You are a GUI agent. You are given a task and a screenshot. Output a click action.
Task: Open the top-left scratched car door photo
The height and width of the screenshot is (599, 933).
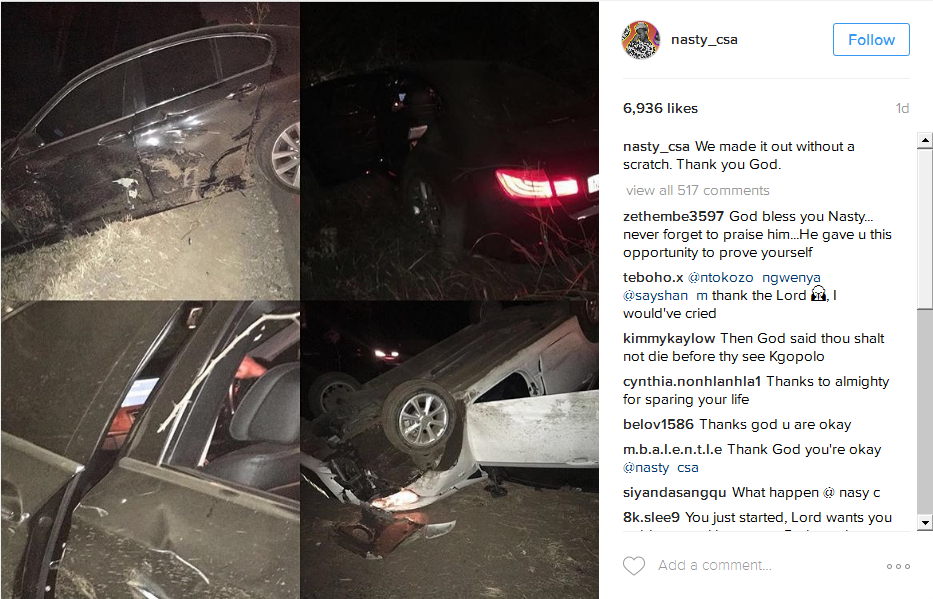[x=150, y=150]
